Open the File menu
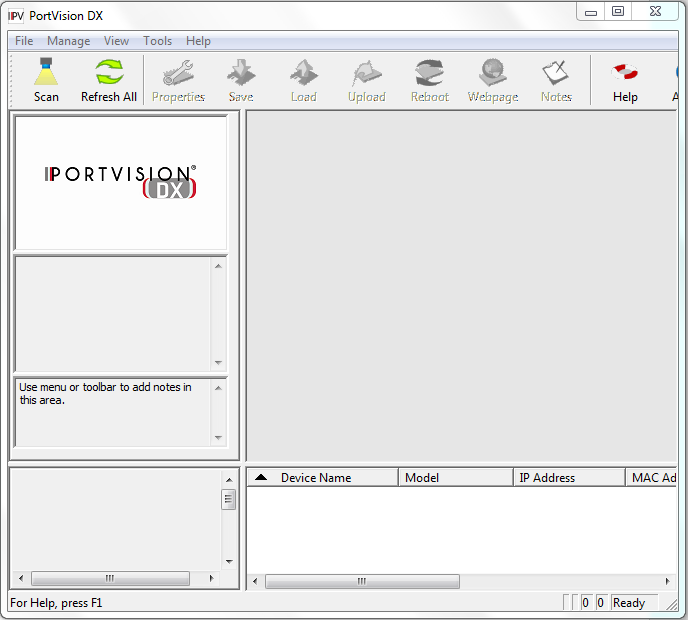Image resolution: width=688 pixels, height=620 pixels. click(x=24, y=41)
